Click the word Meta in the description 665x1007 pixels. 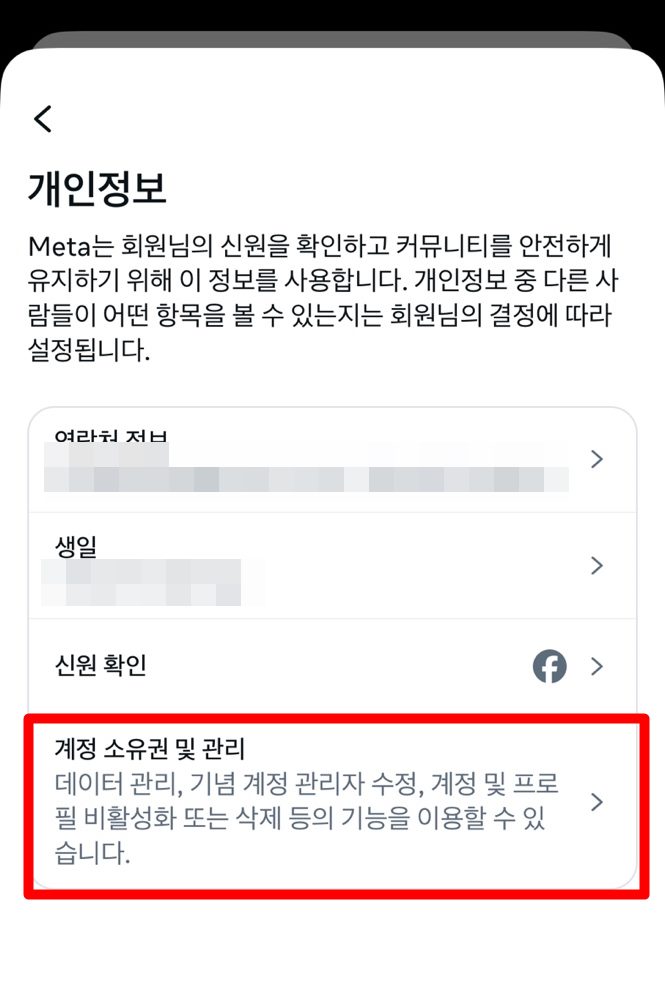[62, 246]
